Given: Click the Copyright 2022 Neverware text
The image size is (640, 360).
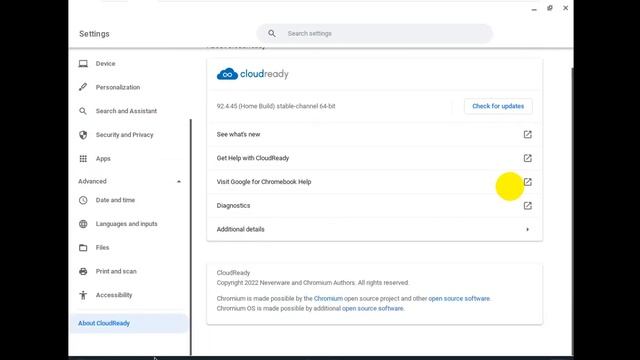Looking at the screenshot, I should coord(313,282).
